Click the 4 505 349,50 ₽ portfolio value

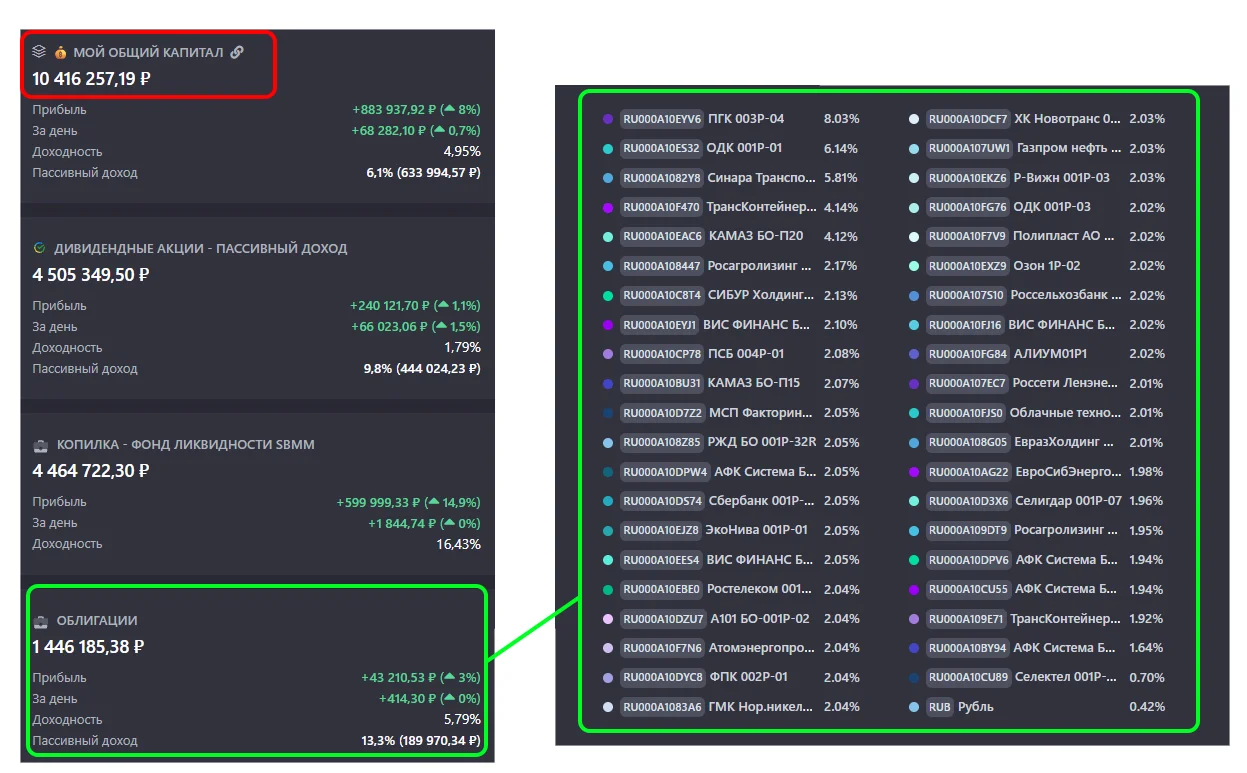click(x=91, y=275)
